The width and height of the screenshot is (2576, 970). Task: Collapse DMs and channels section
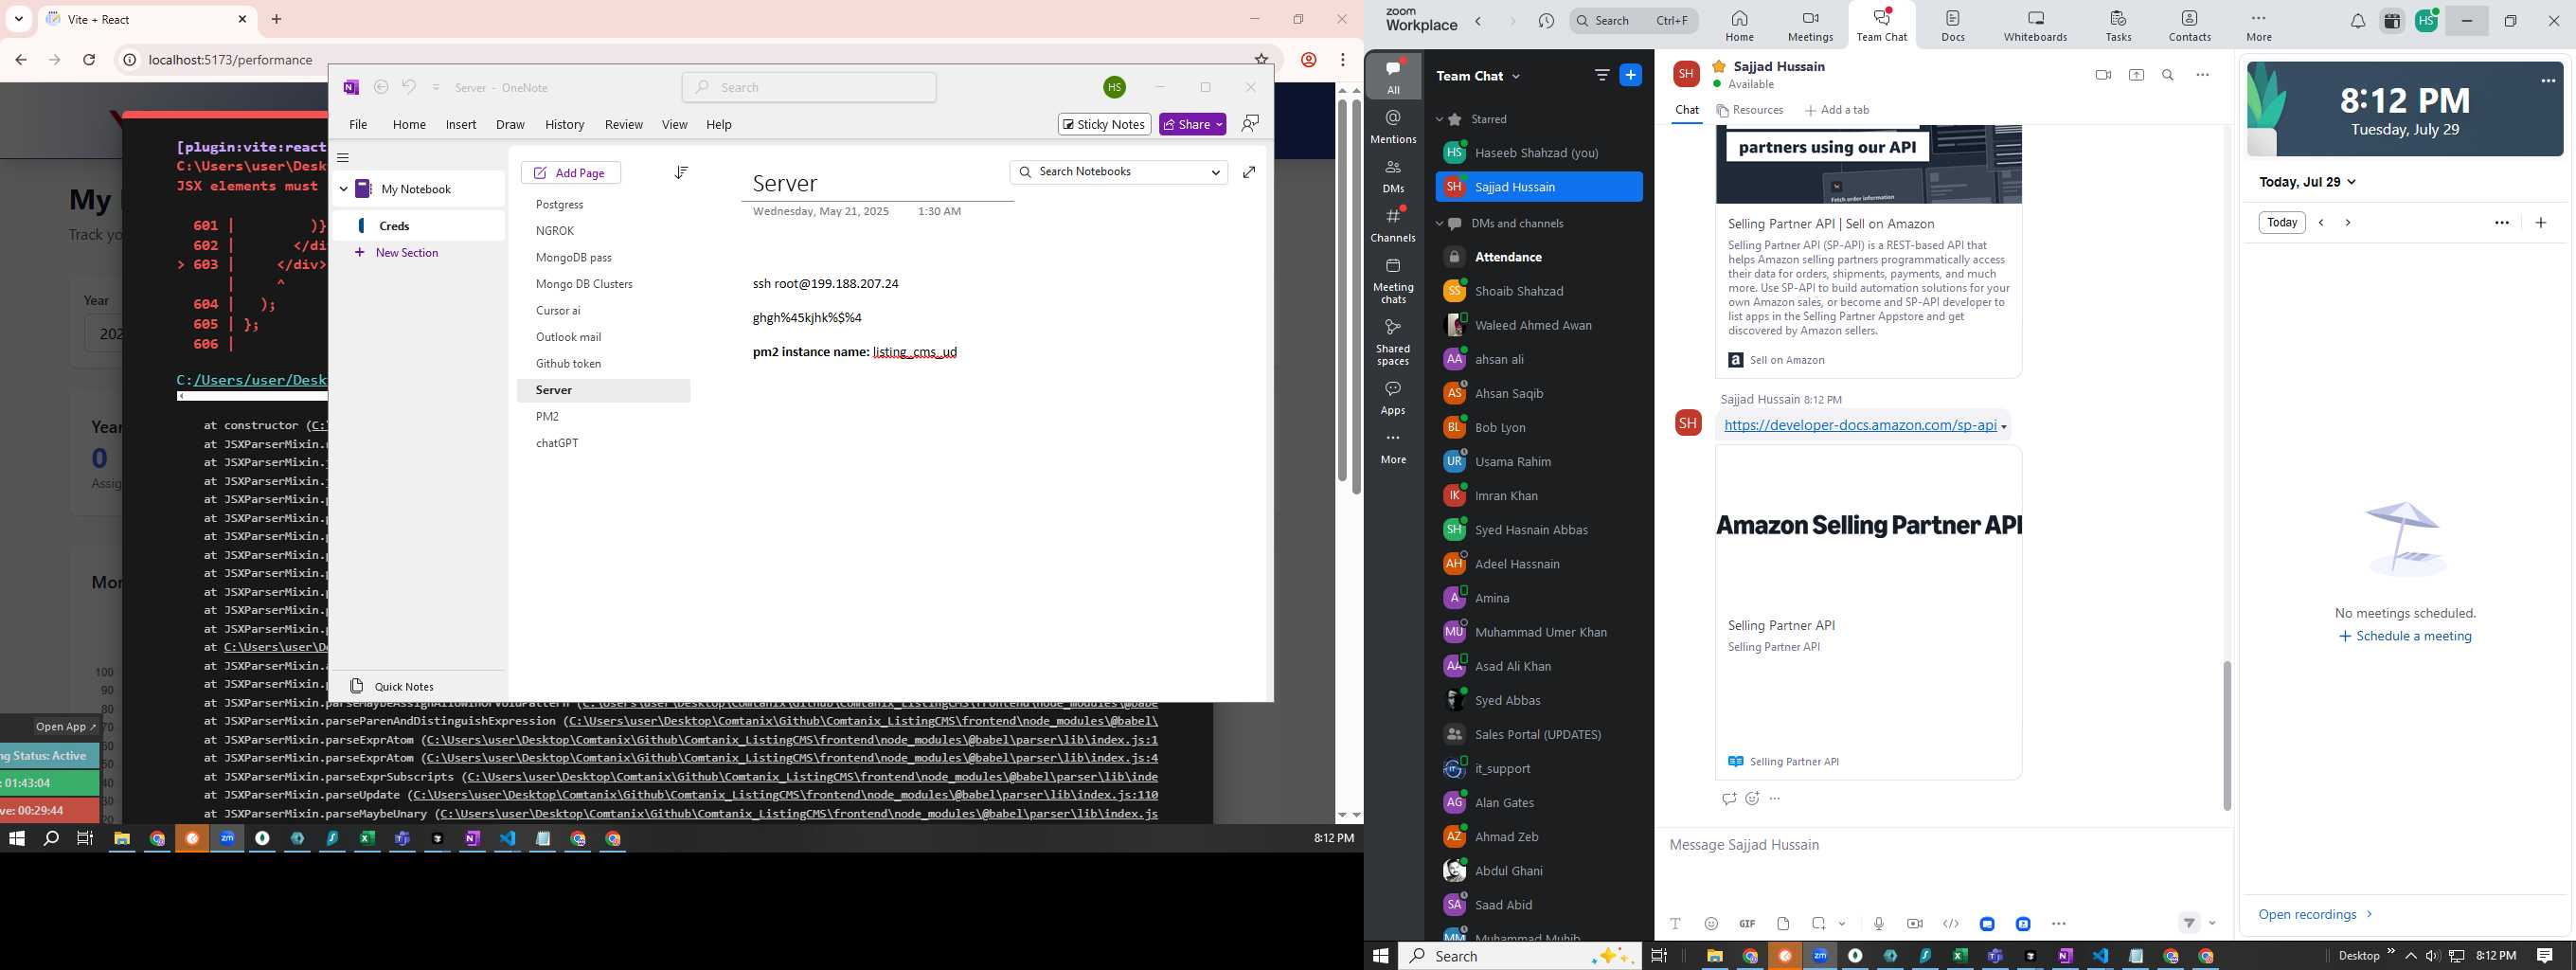pos(1440,223)
